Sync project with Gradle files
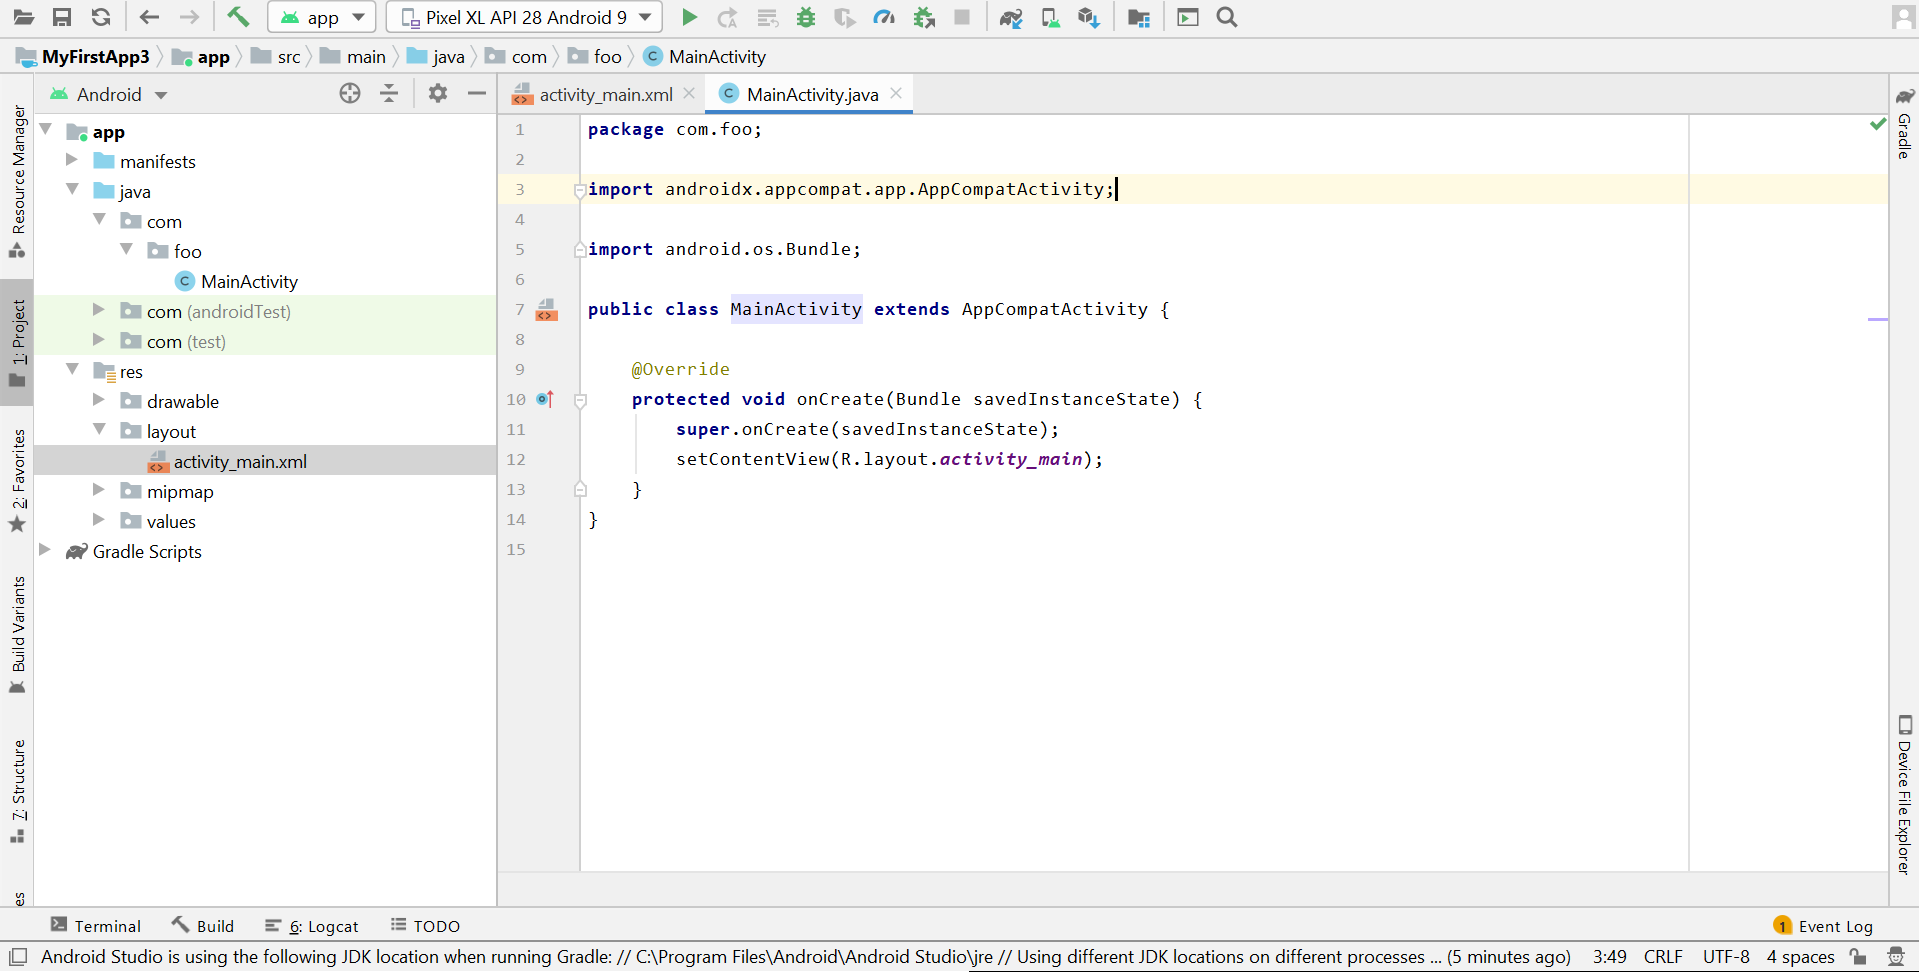Viewport: 1919px width, 972px height. coord(1011,17)
